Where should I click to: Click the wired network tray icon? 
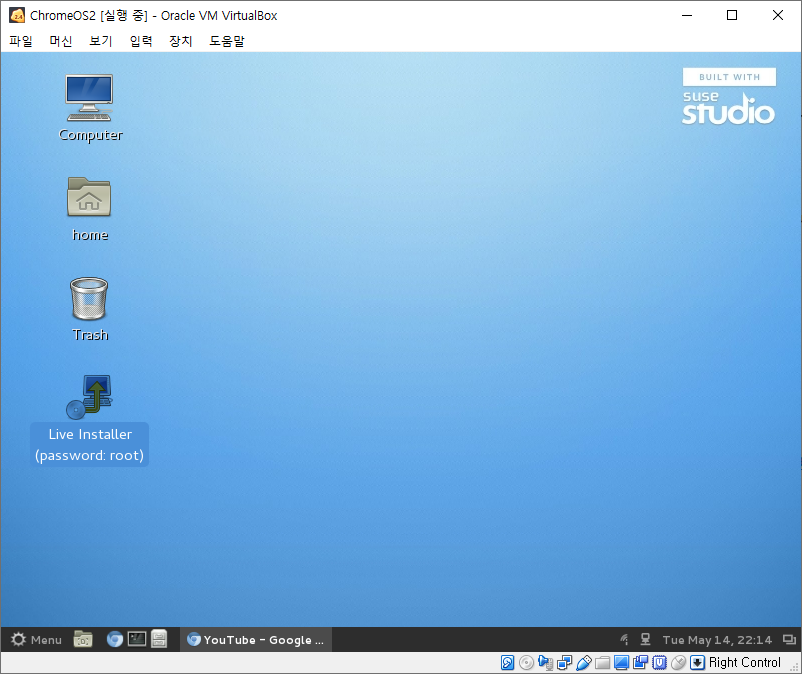pos(645,639)
